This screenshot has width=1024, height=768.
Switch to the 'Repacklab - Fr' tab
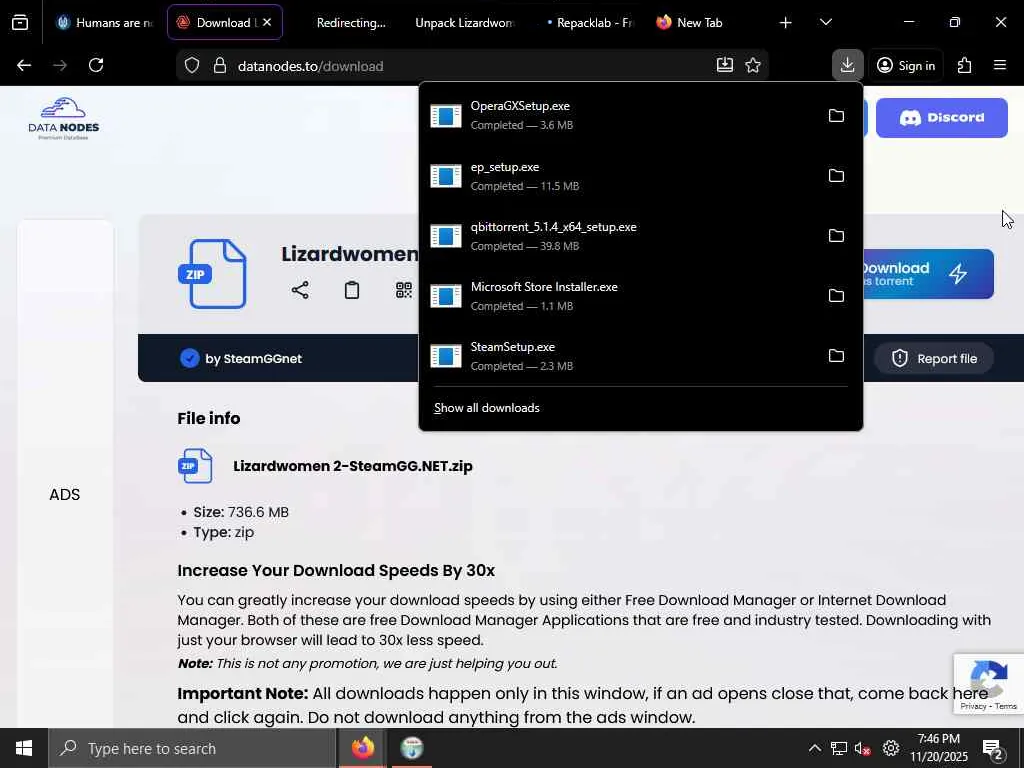click(x=590, y=22)
